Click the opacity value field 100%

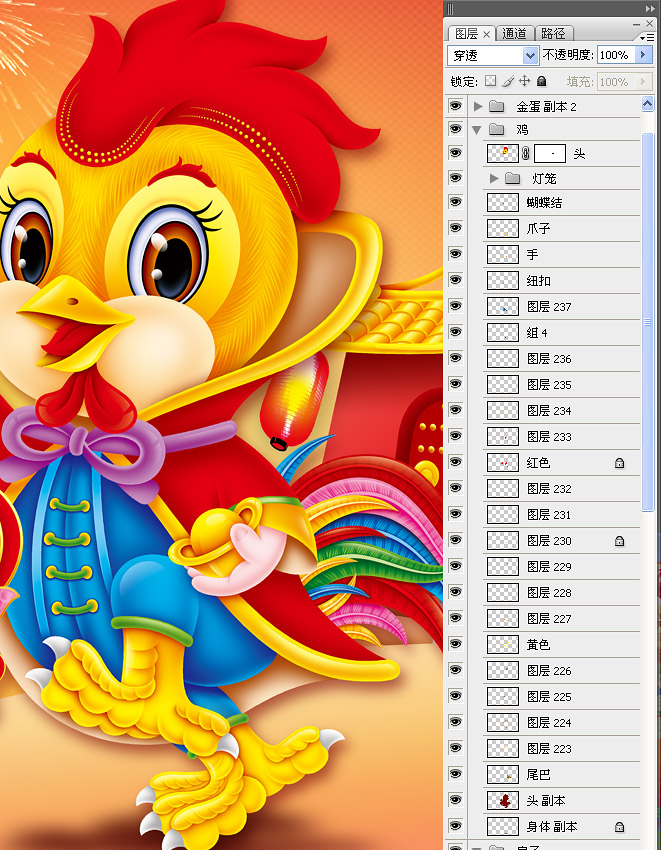[616, 55]
